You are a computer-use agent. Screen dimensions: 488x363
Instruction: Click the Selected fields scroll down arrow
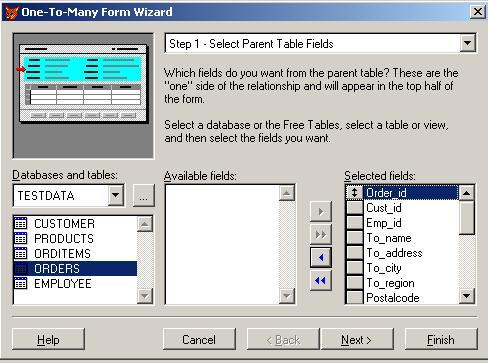pyautogui.click(x=466, y=296)
